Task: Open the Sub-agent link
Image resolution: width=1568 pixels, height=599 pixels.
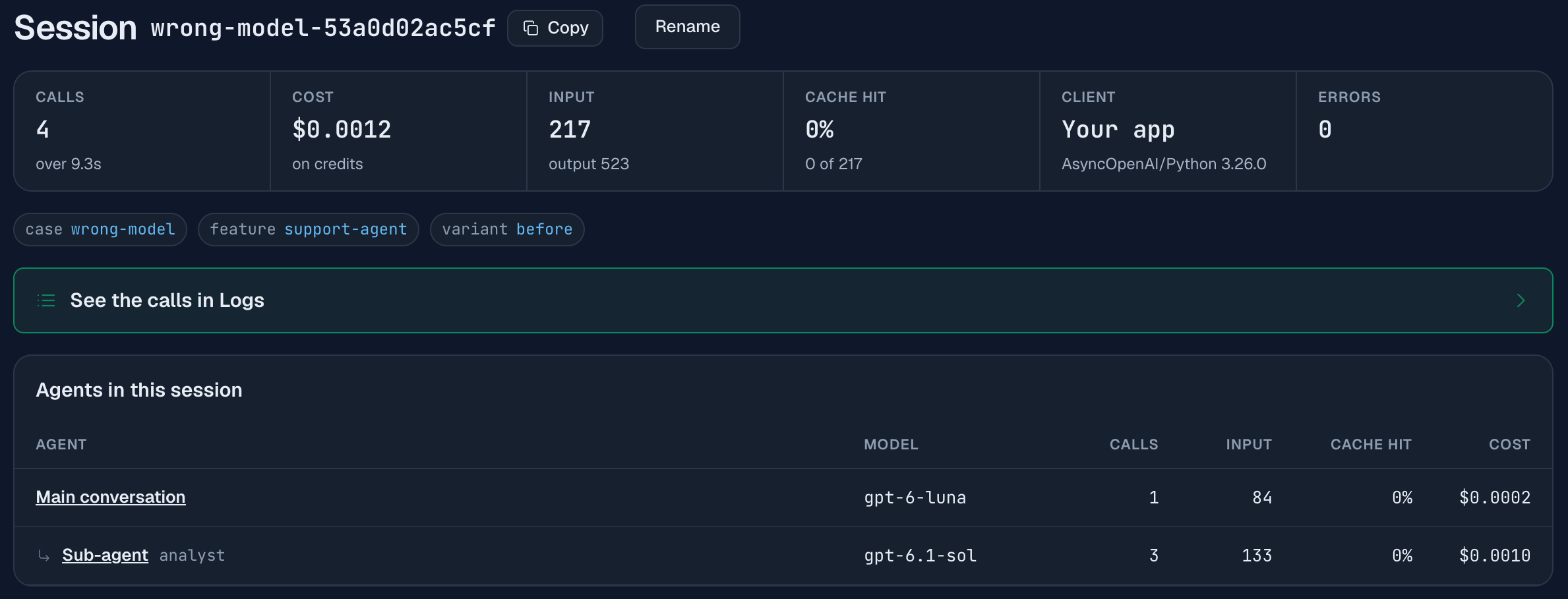Action: coord(105,555)
